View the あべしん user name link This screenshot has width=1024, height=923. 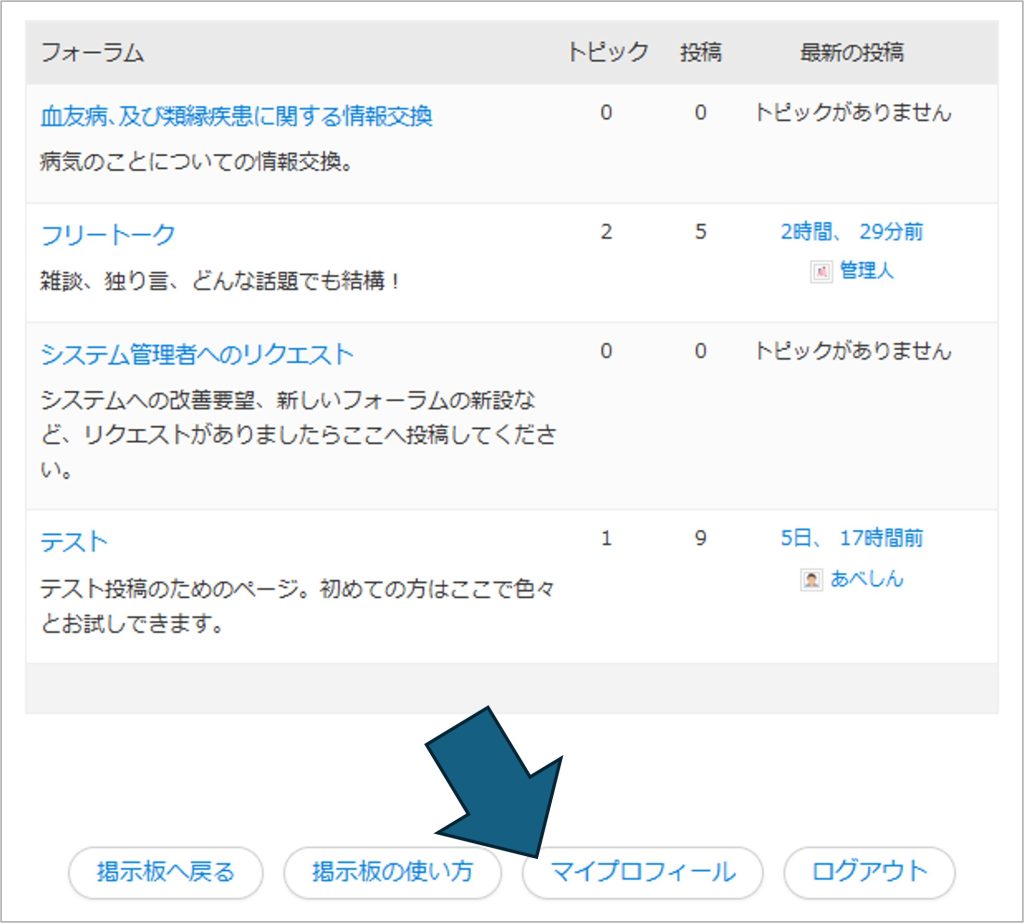[866, 579]
